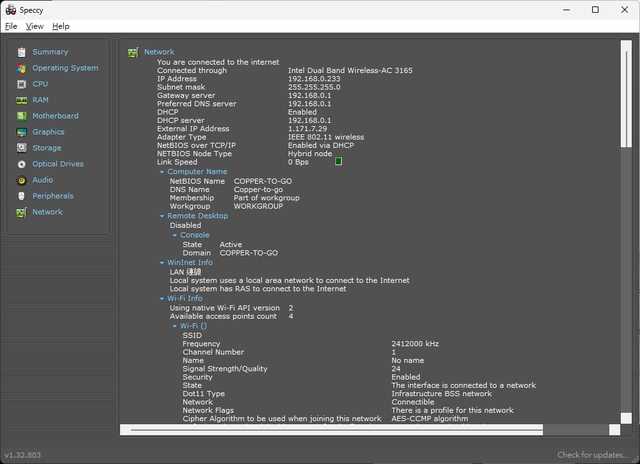This screenshot has height=464, width=640.
Task: Open the Motherboard icon in sidebar
Action: coord(21,116)
